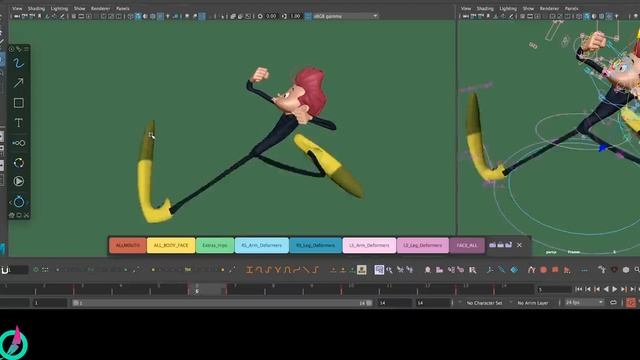
Task: Click the red circle record icon in shelf
Action: [543, 269]
